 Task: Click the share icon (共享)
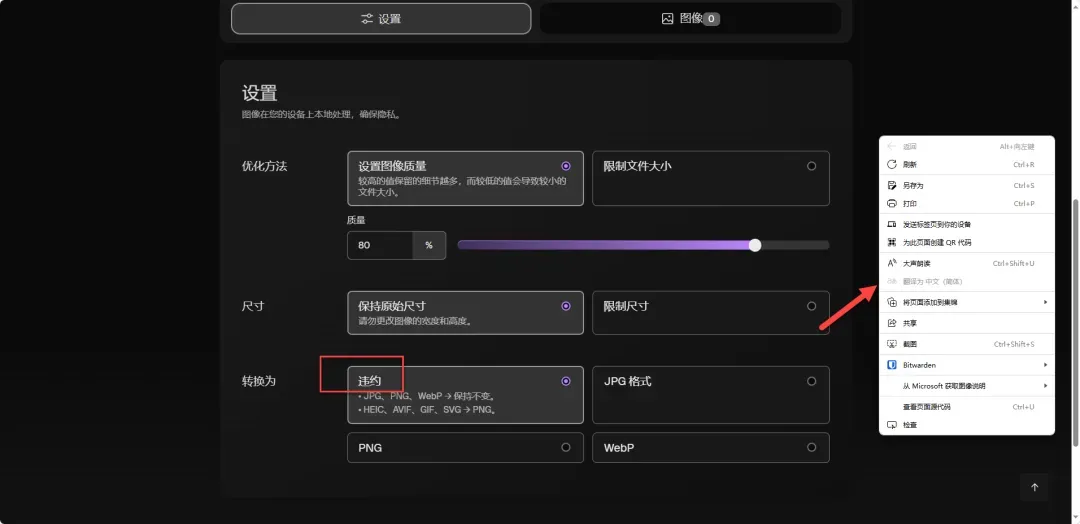891,323
